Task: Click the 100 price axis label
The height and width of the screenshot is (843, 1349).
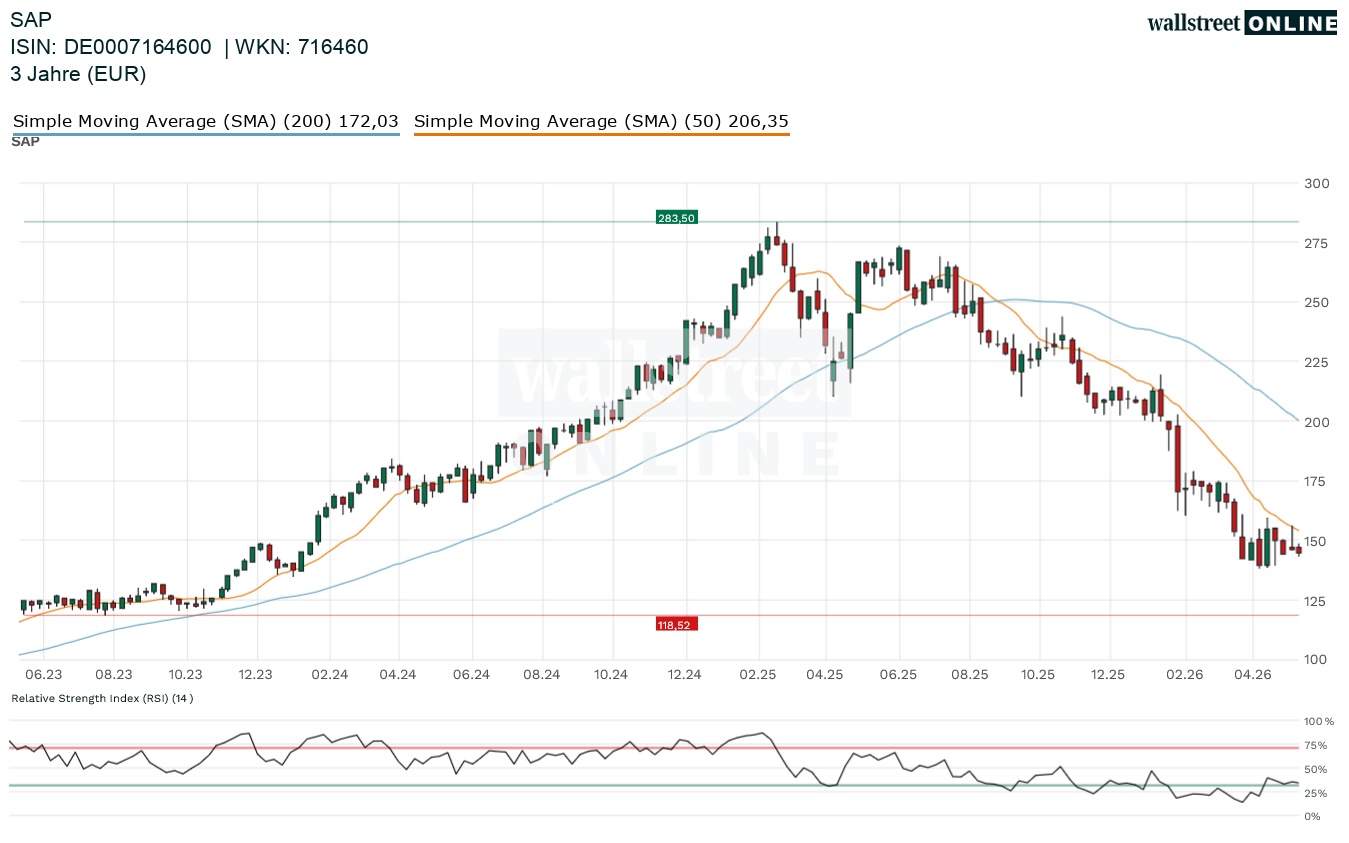Action: click(1317, 660)
